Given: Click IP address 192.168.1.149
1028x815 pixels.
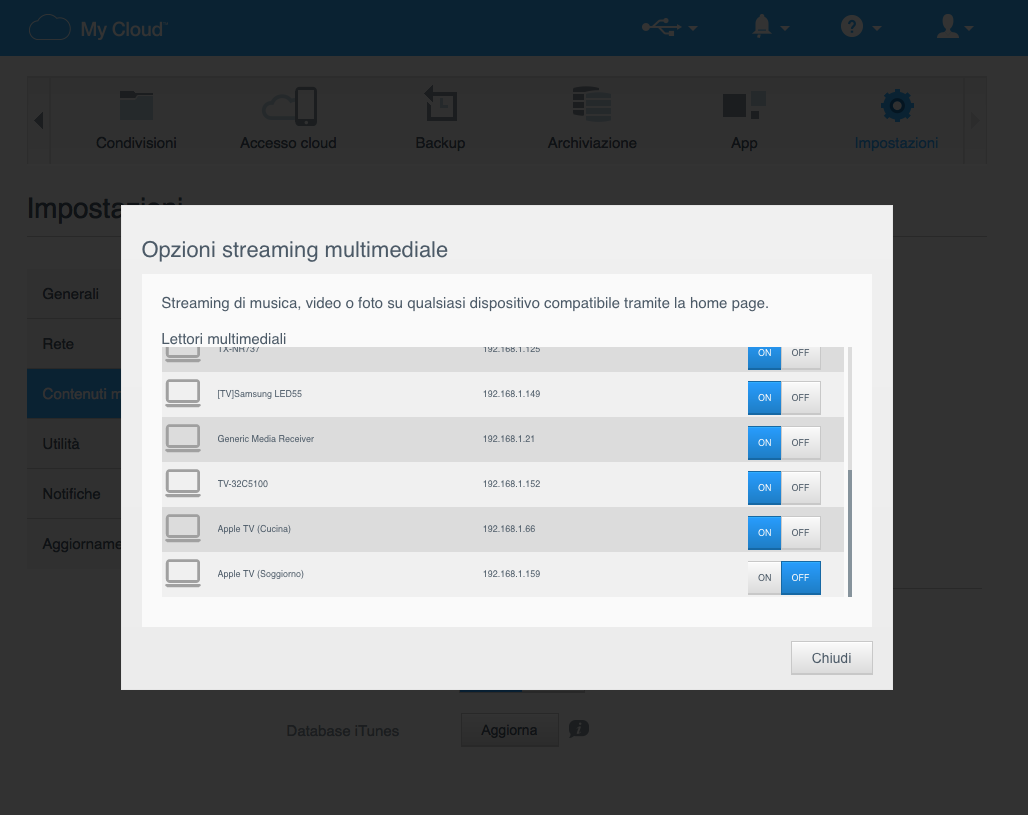Looking at the screenshot, I should 511,394.
